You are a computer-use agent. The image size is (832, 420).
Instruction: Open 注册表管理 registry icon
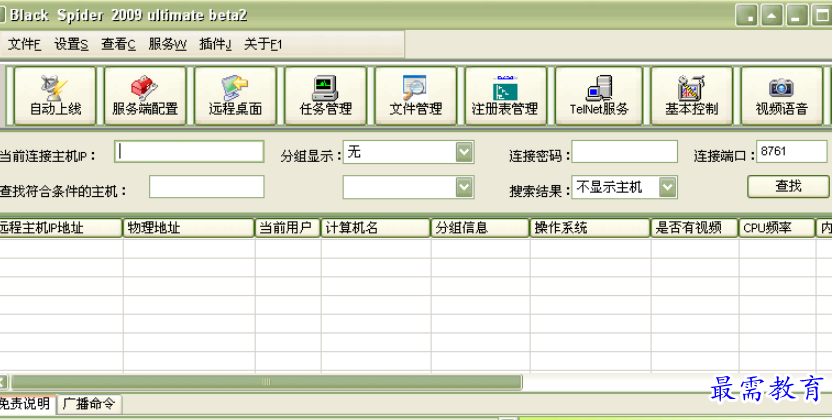506,96
